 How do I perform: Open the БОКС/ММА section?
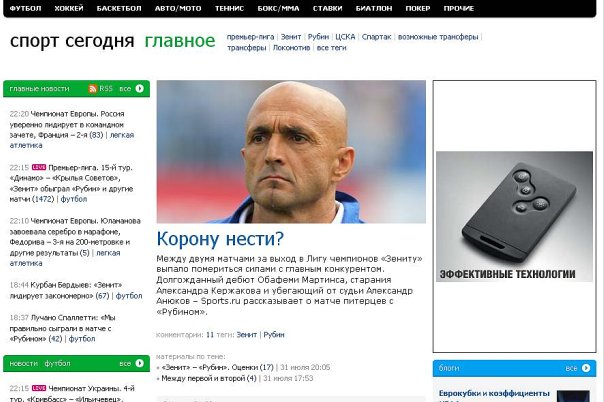[278, 8]
